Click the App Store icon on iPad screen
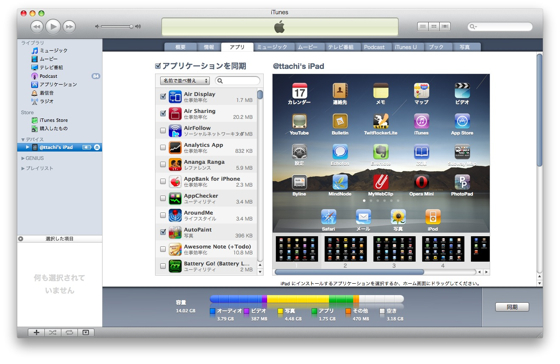This screenshot has height=364, width=560. point(462,121)
